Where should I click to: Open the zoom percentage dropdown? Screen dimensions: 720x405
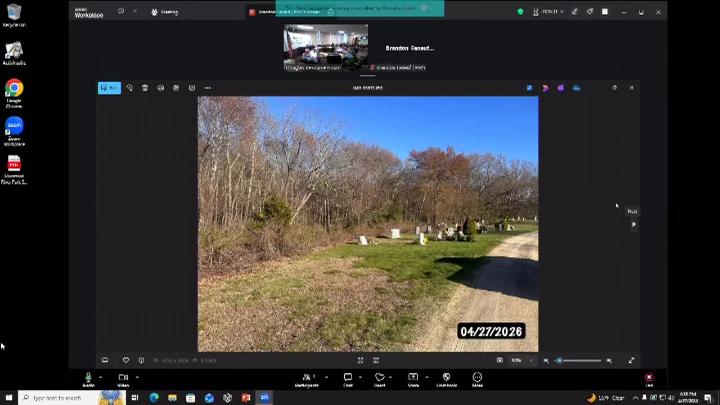click(x=519, y=360)
